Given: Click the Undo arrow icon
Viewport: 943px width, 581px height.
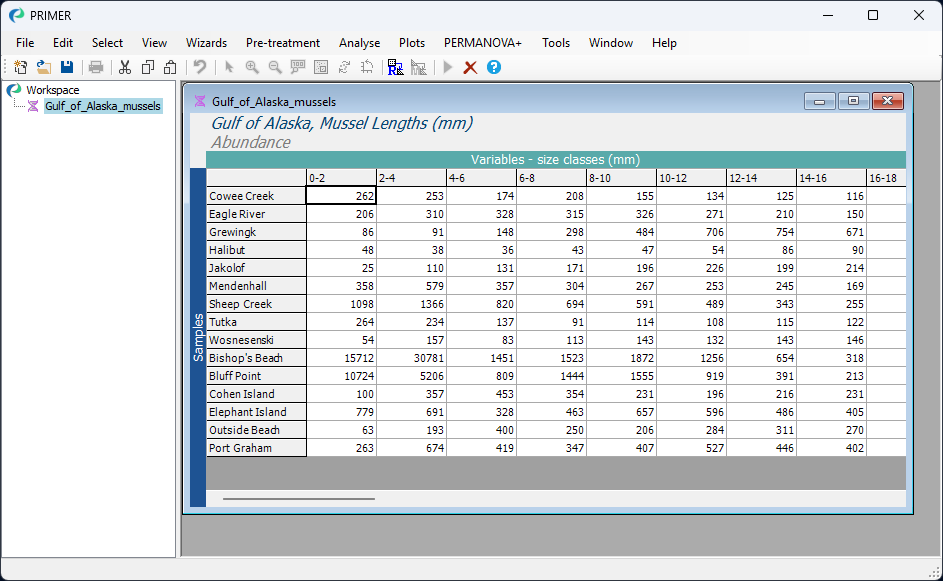Looking at the screenshot, I should [200, 67].
